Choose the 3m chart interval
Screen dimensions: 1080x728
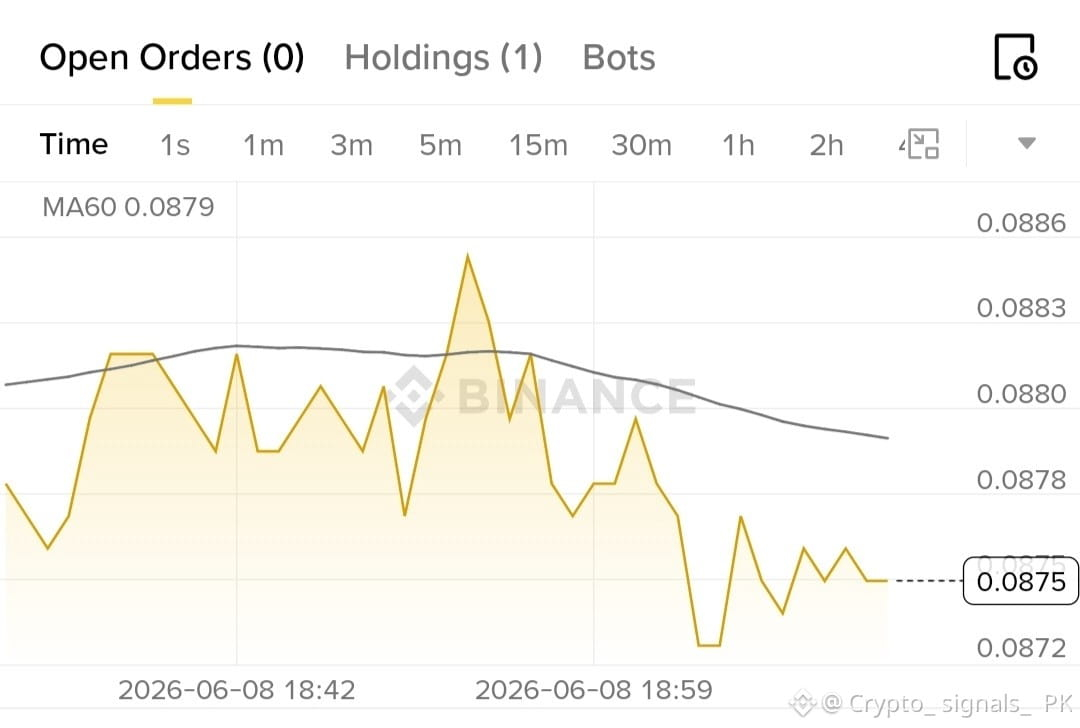351,145
